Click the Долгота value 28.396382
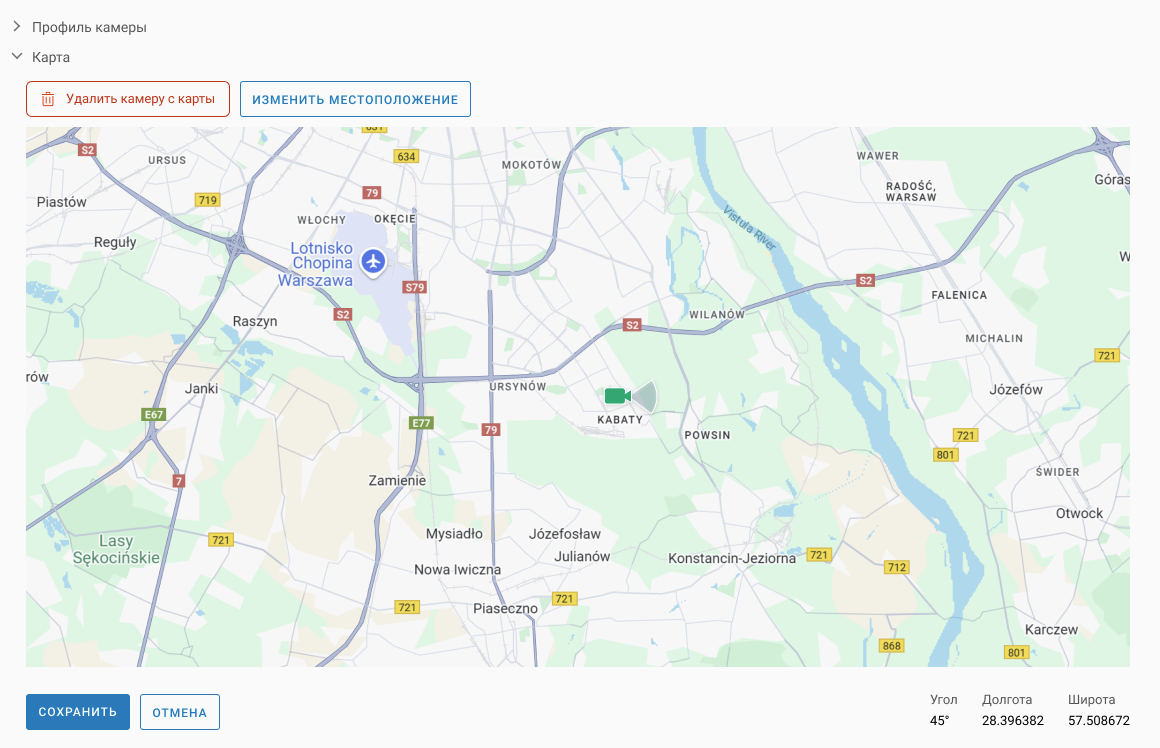This screenshot has height=748, width=1160. click(1012, 720)
